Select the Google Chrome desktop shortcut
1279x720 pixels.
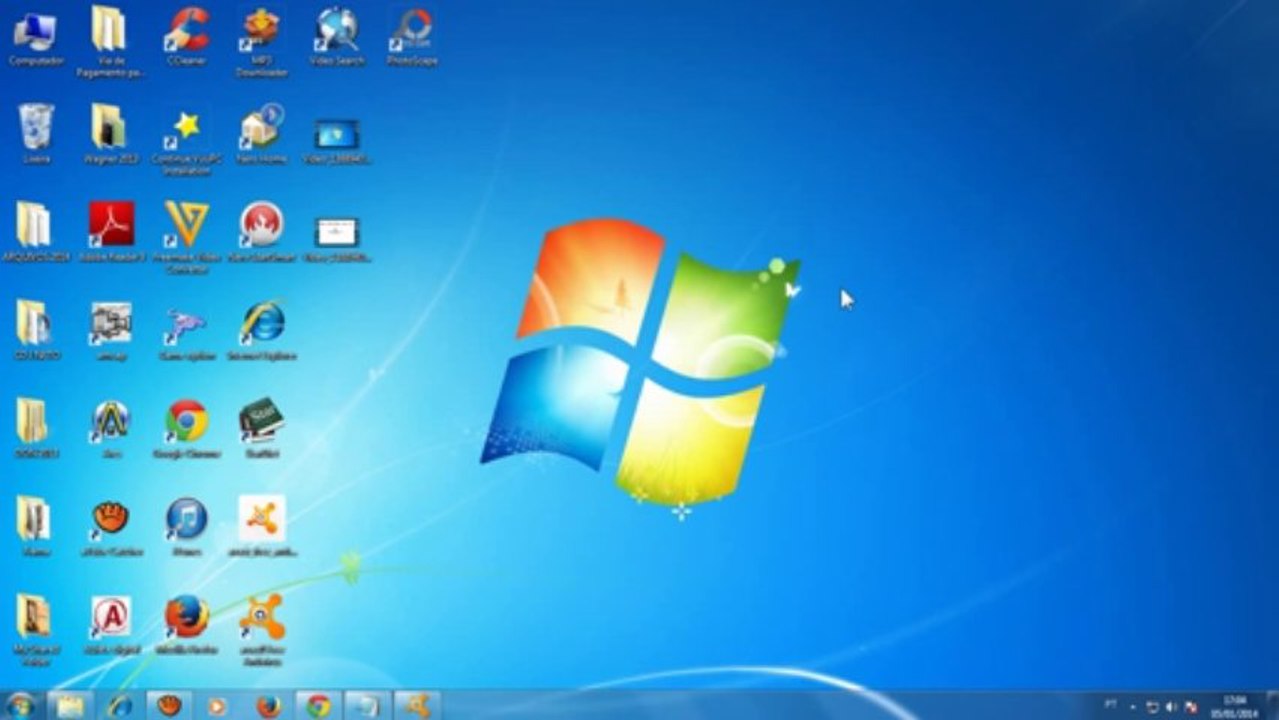pyautogui.click(x=186, y=428)
